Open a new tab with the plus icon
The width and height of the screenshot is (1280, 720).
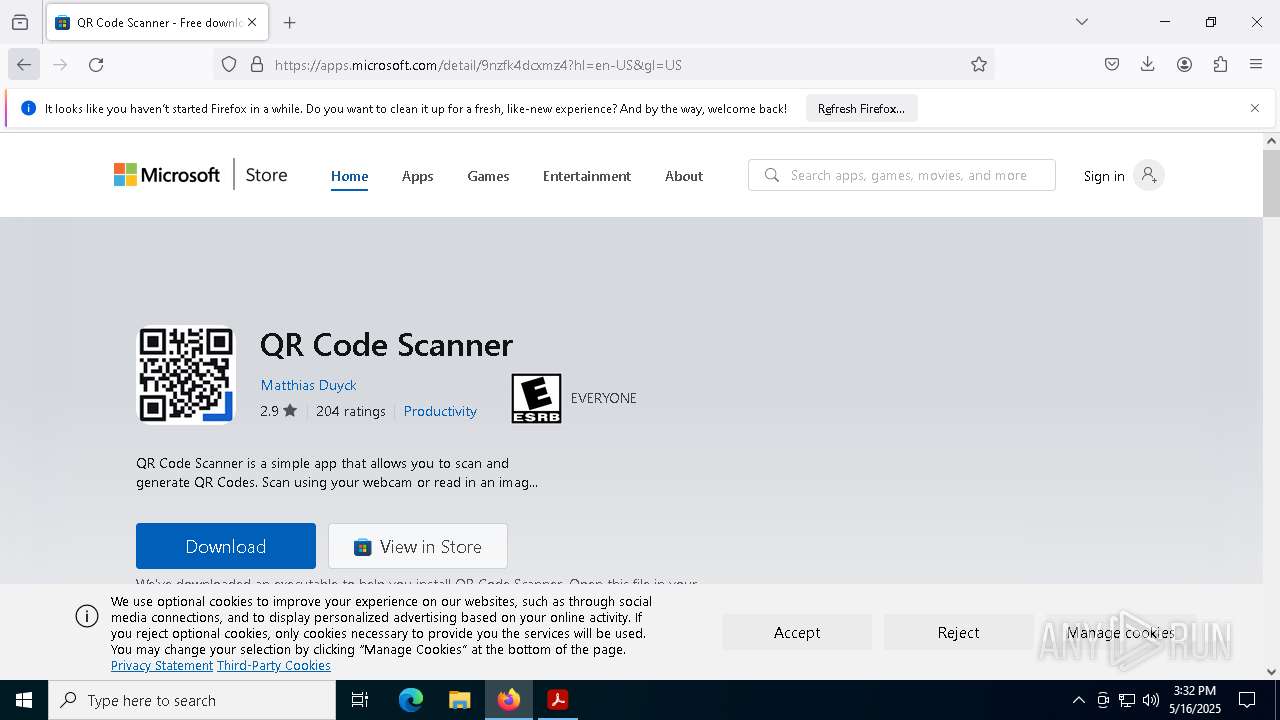point(290,22)
